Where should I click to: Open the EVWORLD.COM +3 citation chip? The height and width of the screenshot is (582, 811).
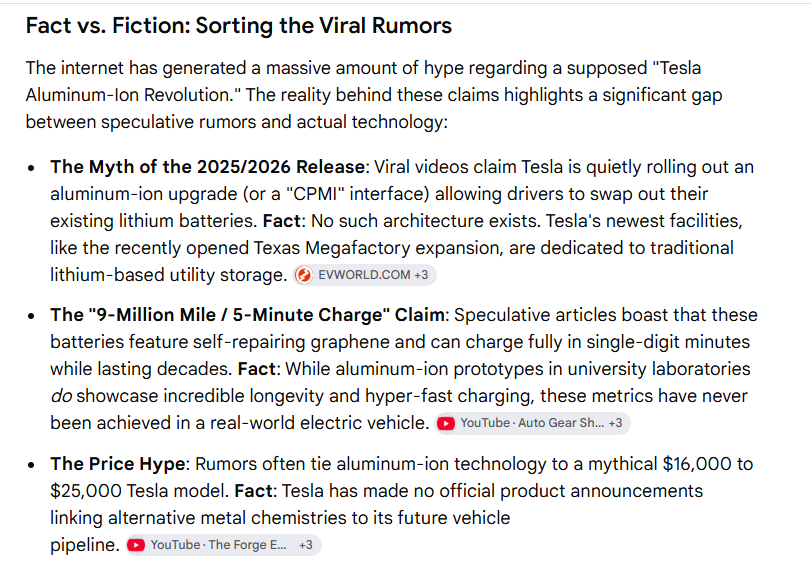coord(364,275)
